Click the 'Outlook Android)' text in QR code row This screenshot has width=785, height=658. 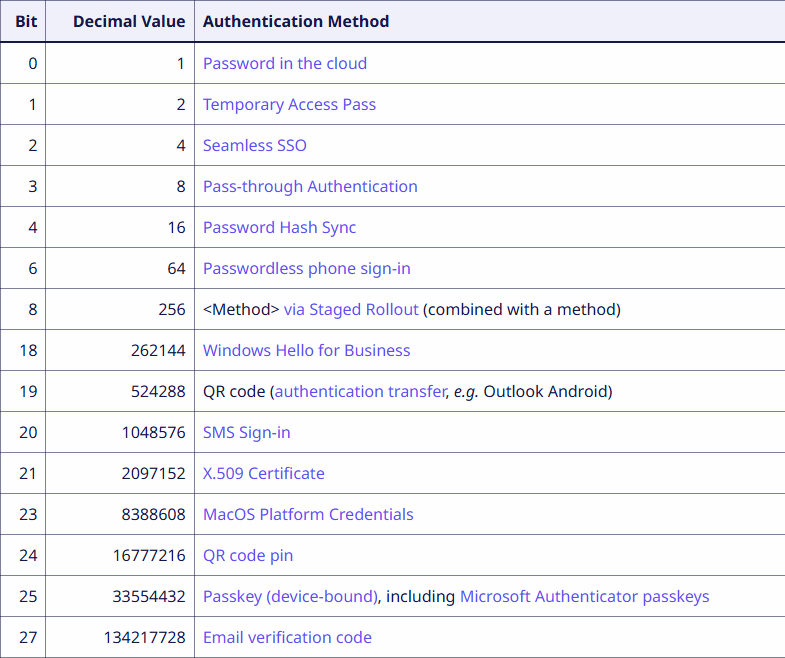pyautogui.click(x=548, y=392)
